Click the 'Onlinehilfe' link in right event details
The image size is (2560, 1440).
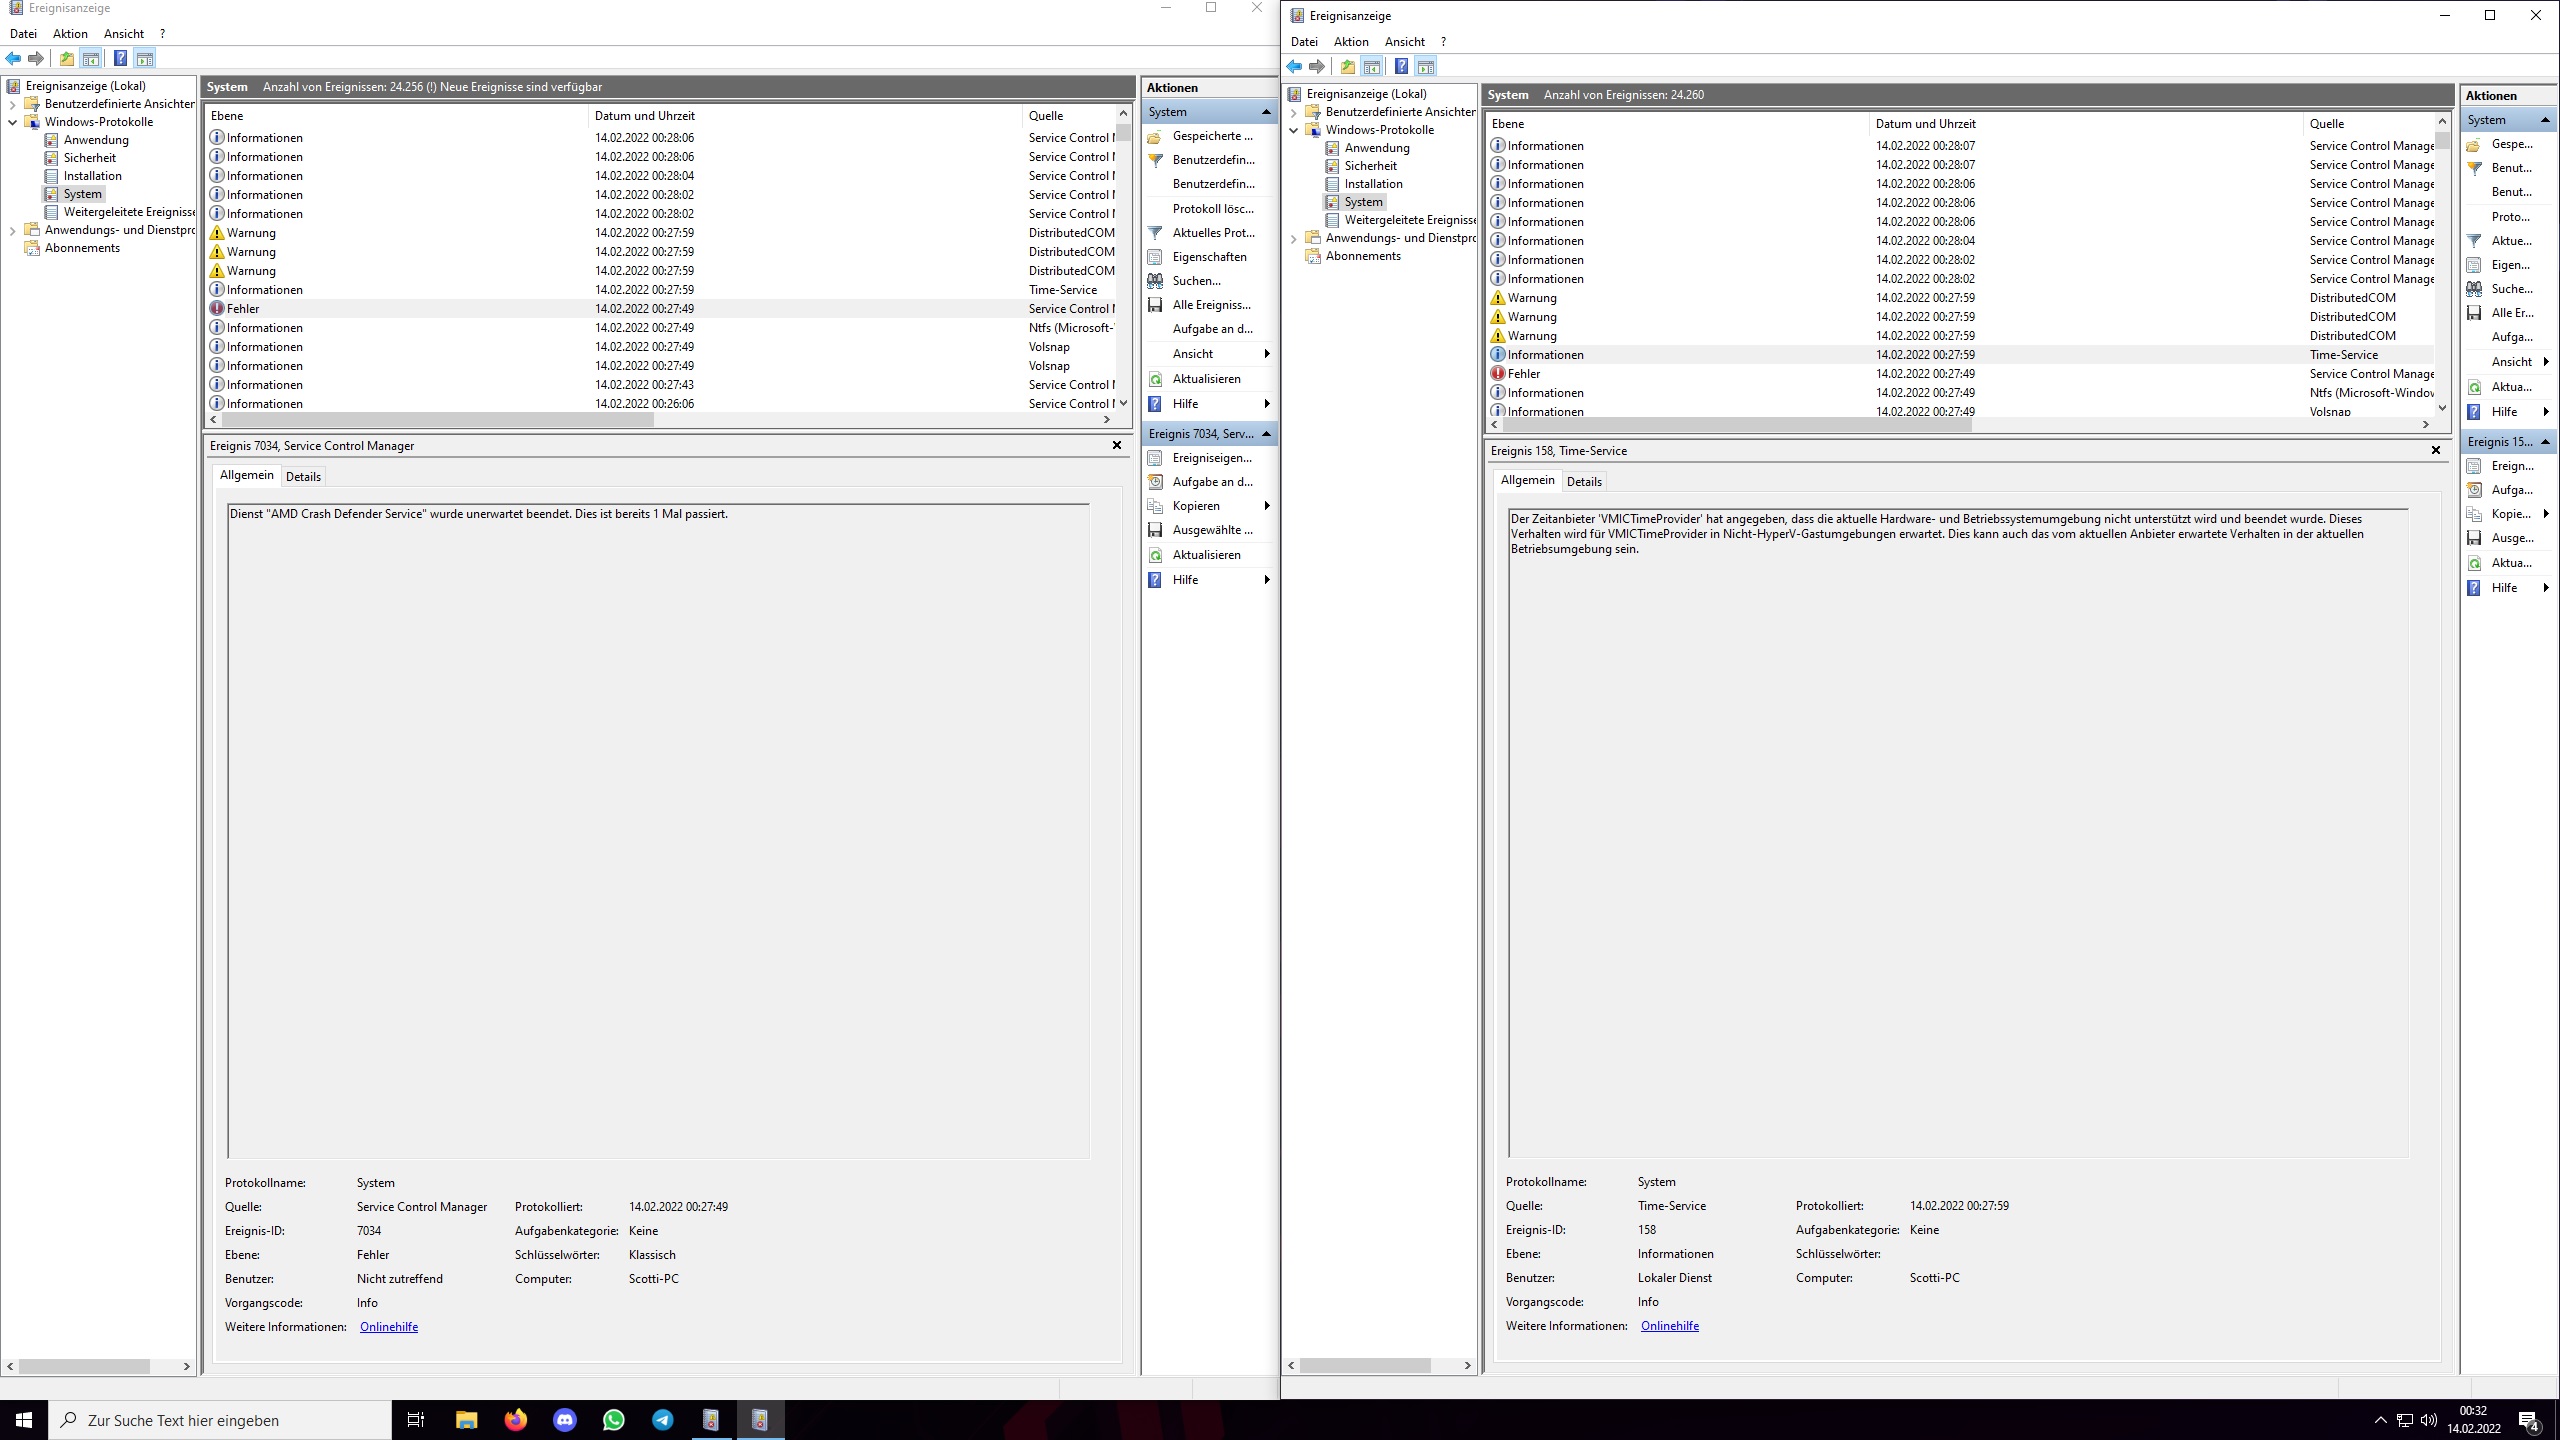(x=1669, y=1326)
